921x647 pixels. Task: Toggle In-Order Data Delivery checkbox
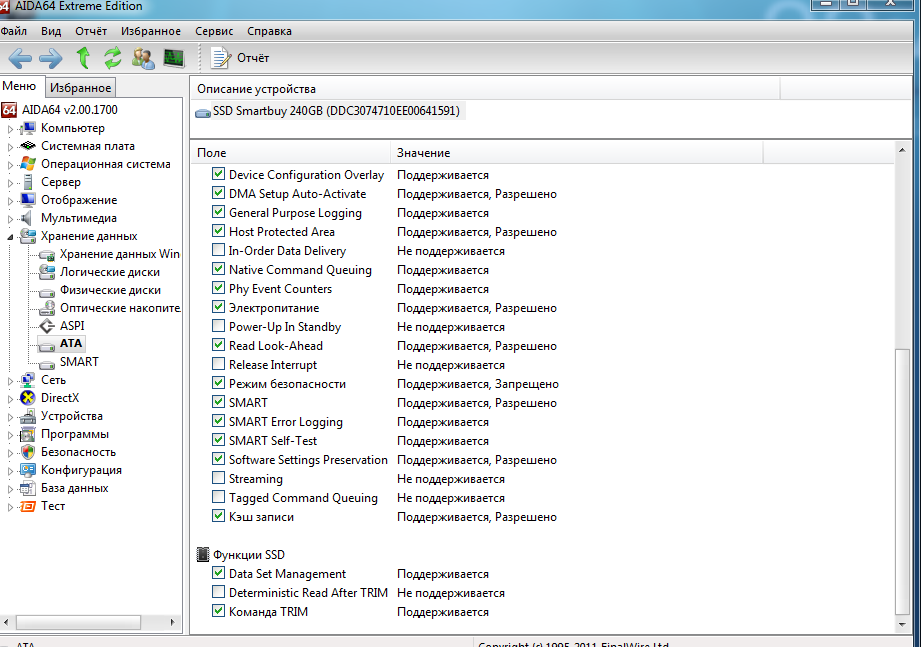(219, 250)
